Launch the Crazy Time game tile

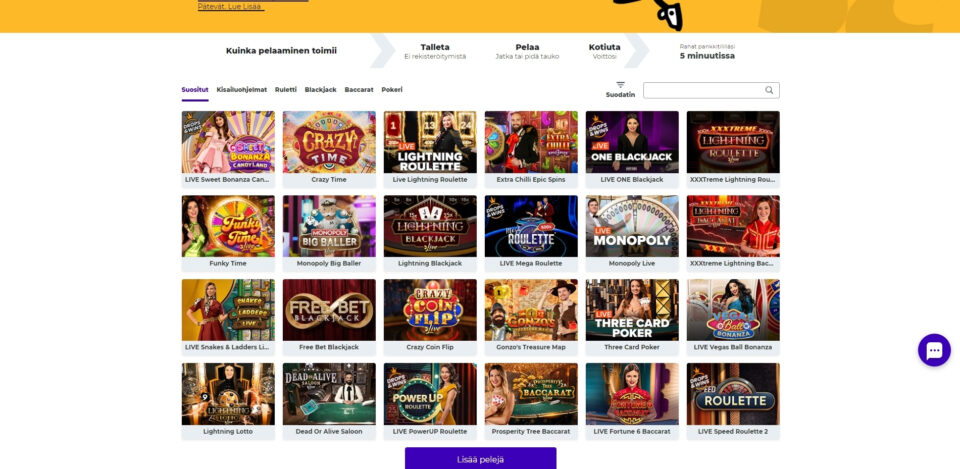[x=329, y=142]
